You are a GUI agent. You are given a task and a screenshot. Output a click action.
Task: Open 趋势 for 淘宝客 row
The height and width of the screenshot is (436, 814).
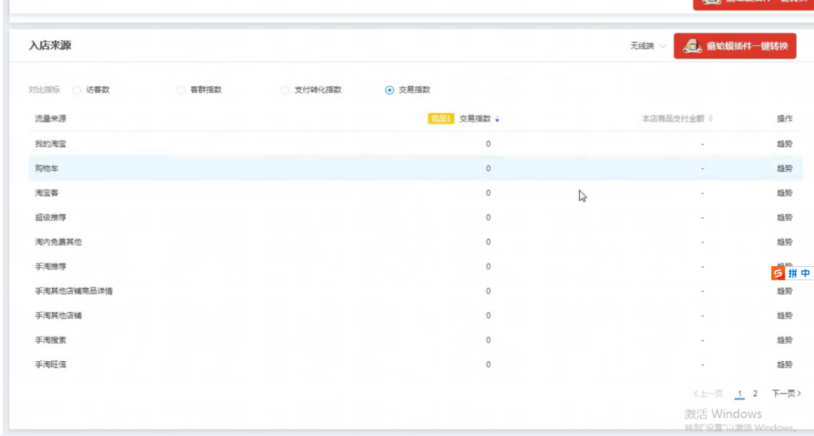coord(784,193)
